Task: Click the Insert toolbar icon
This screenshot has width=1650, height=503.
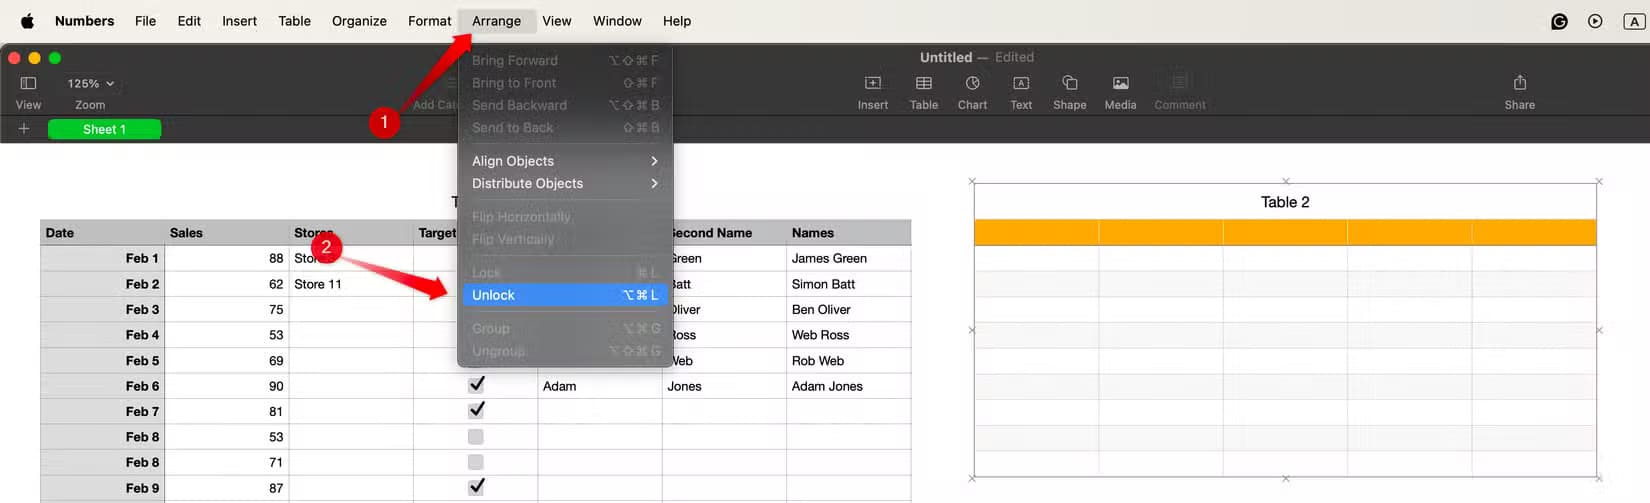Action: 873,83
